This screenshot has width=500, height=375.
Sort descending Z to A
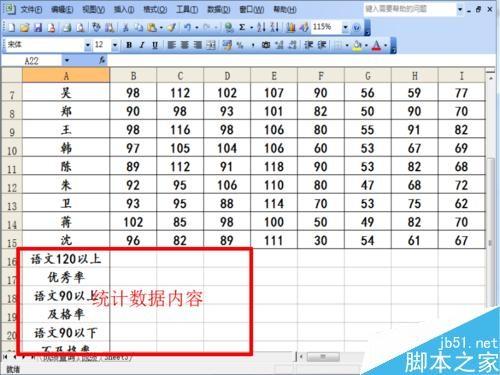pyautogui.click(x=274, y=27)
